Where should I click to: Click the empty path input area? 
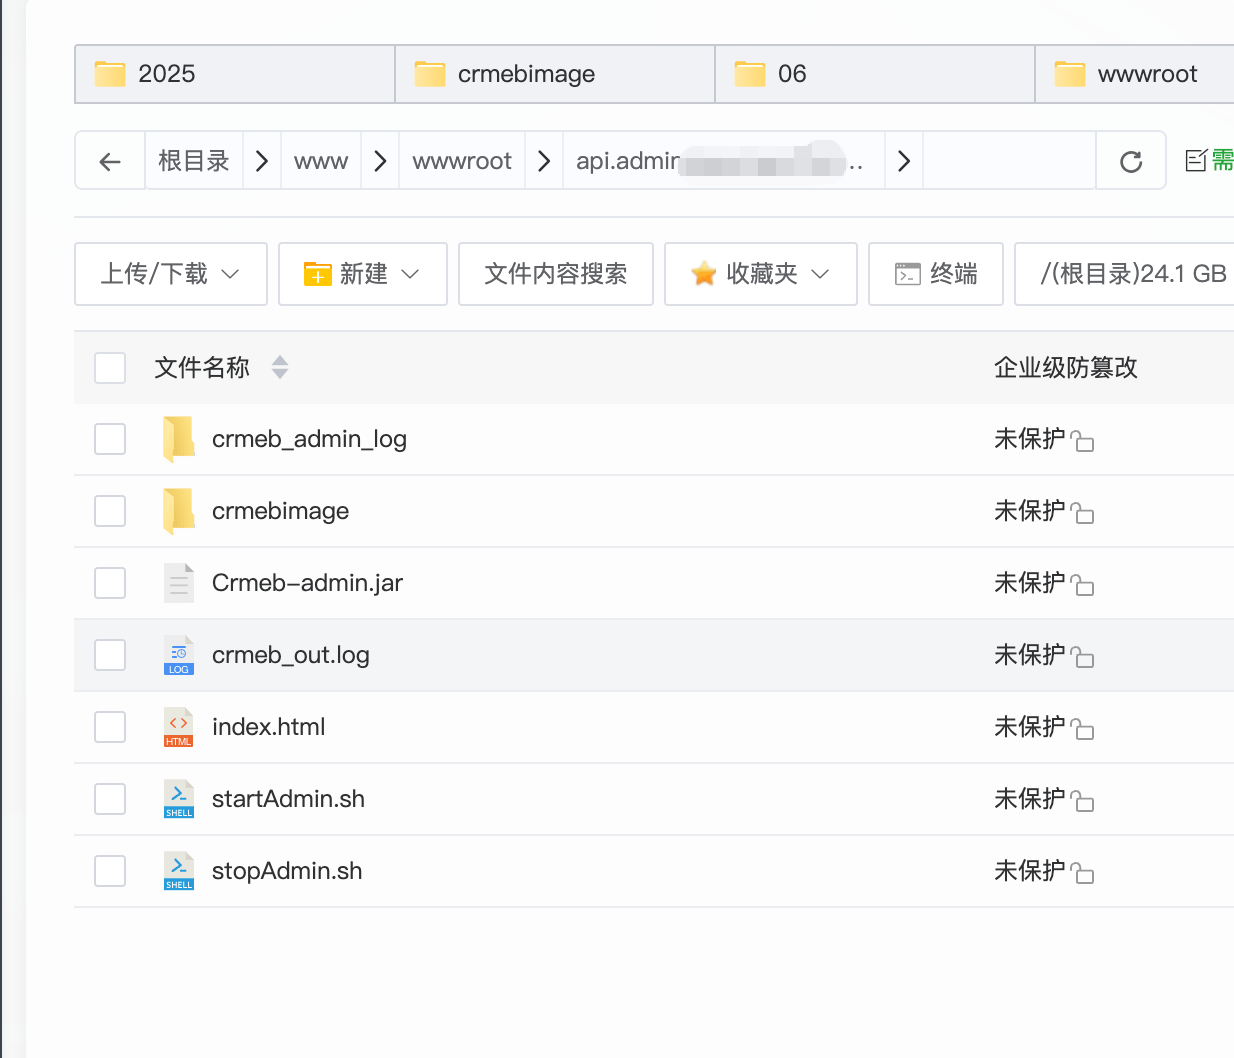tap(1009, 161)
